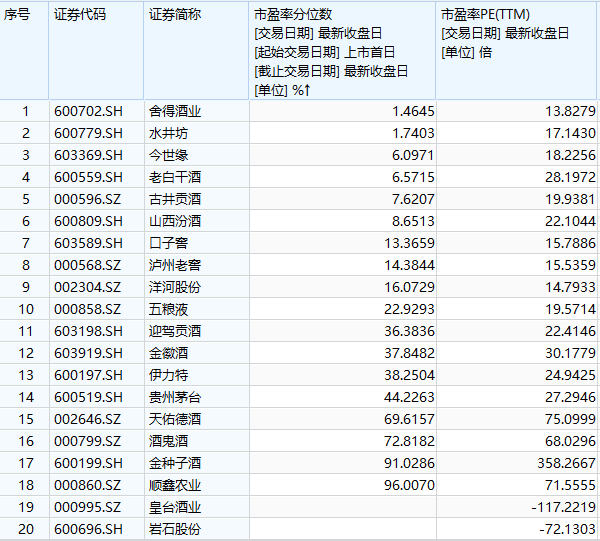Select the 五粮液 row name cell
Image resolution: width=600 pixels, height=541 pixels.
168,309
